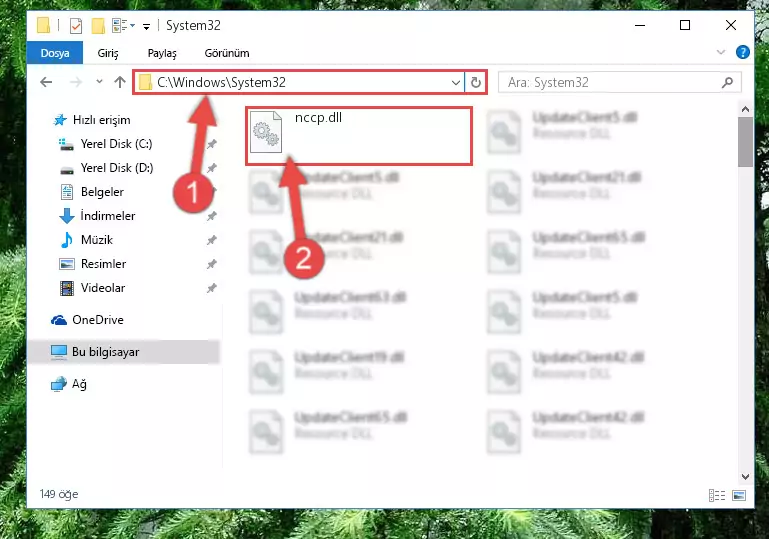
Task: Open recent locations dropdown arrow
Action: 99,81
